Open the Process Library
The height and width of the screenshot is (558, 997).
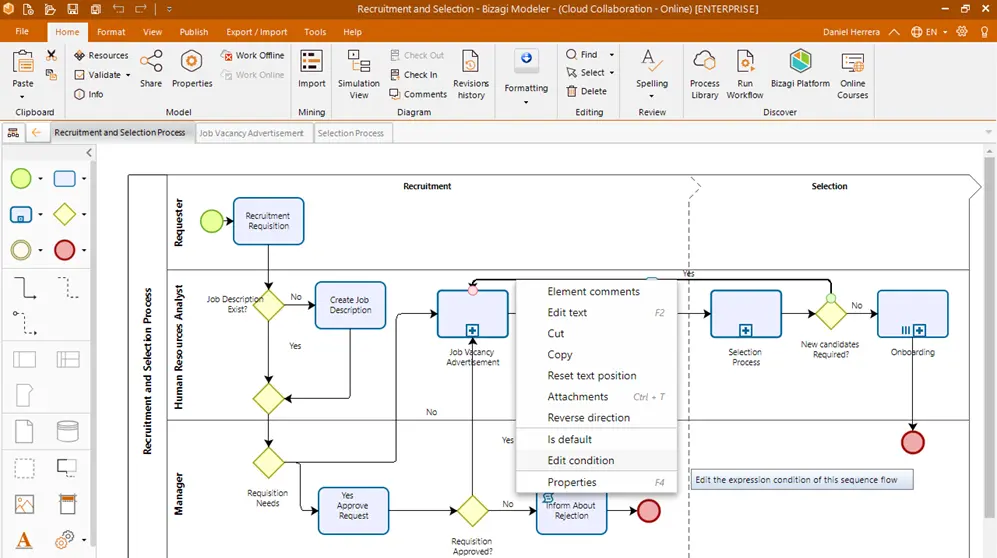tap(705, 74)
